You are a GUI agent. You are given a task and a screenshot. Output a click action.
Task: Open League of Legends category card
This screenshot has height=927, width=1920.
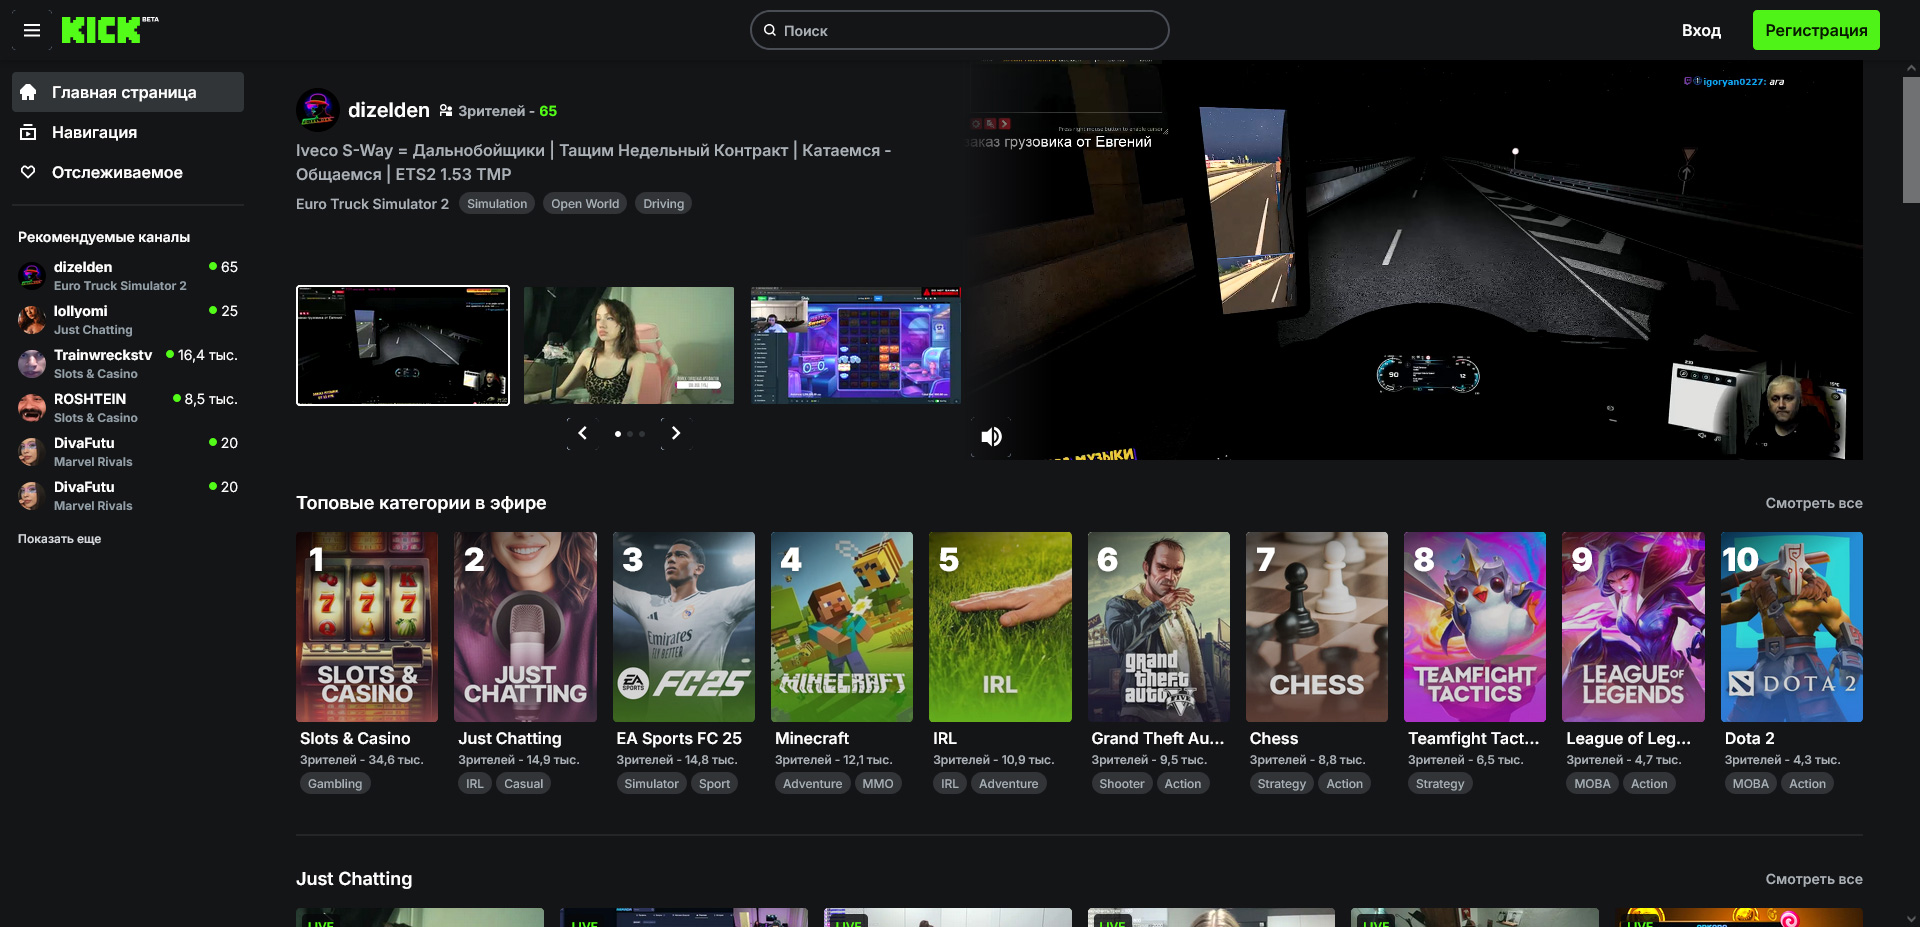click(1633, 627)
